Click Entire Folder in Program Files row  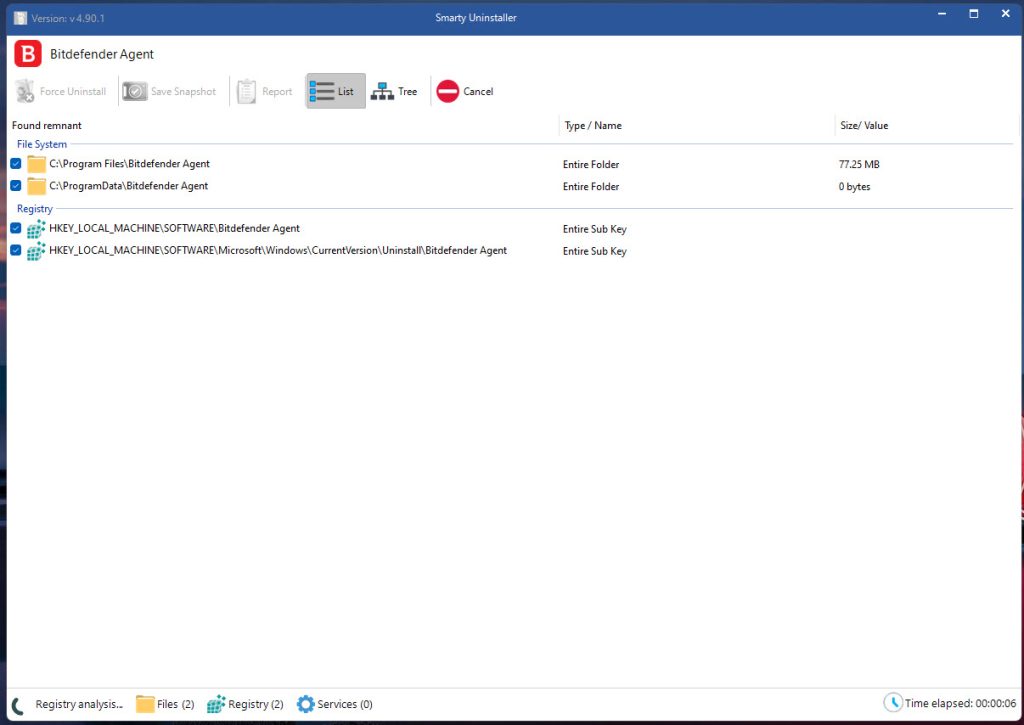pos(591,165)
